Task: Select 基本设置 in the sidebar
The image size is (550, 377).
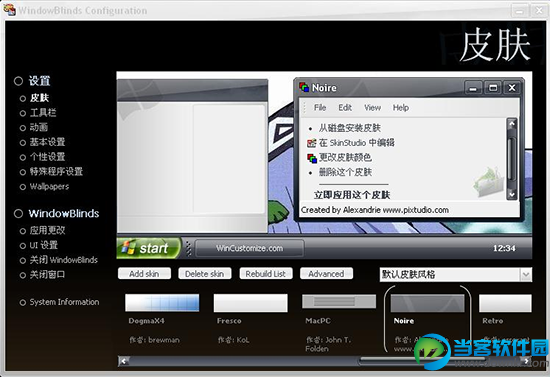Action: pos(47,142)
